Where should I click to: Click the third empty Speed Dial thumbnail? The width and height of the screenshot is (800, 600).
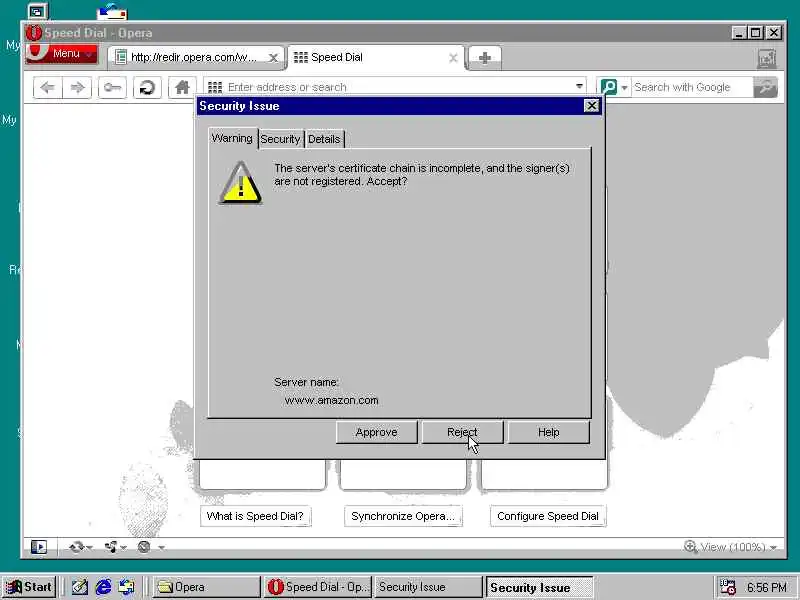[544, 474]
